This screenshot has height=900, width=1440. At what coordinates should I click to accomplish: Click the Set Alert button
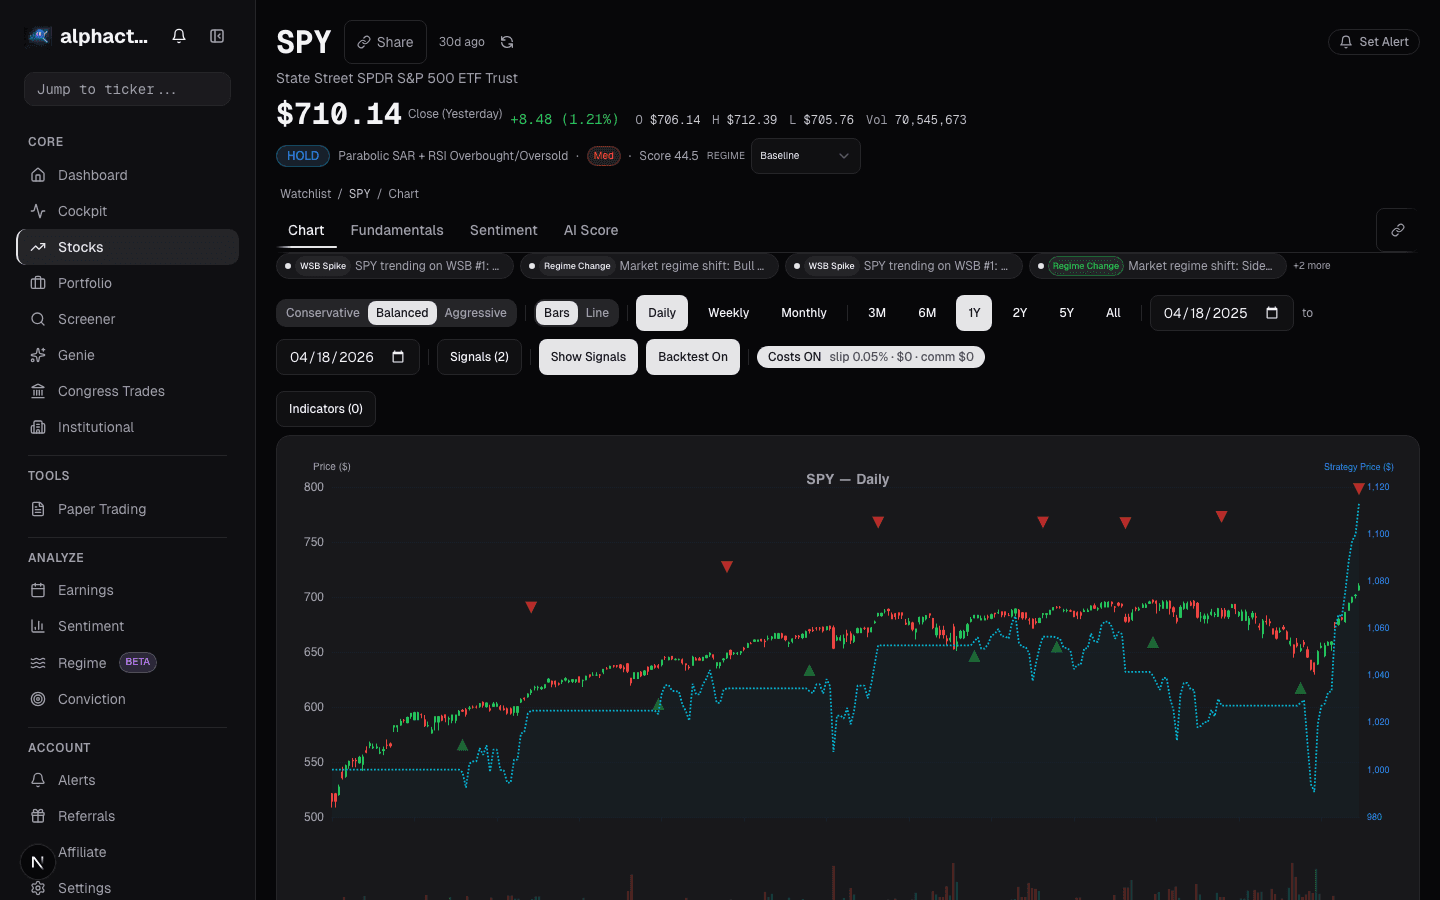click(1373, 42)
